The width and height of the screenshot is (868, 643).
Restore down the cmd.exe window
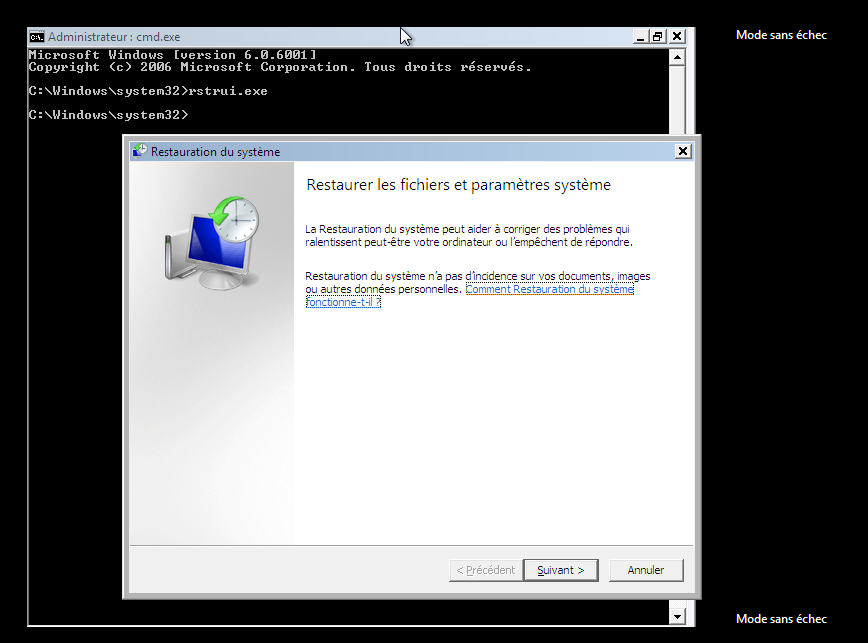point(658,37)
